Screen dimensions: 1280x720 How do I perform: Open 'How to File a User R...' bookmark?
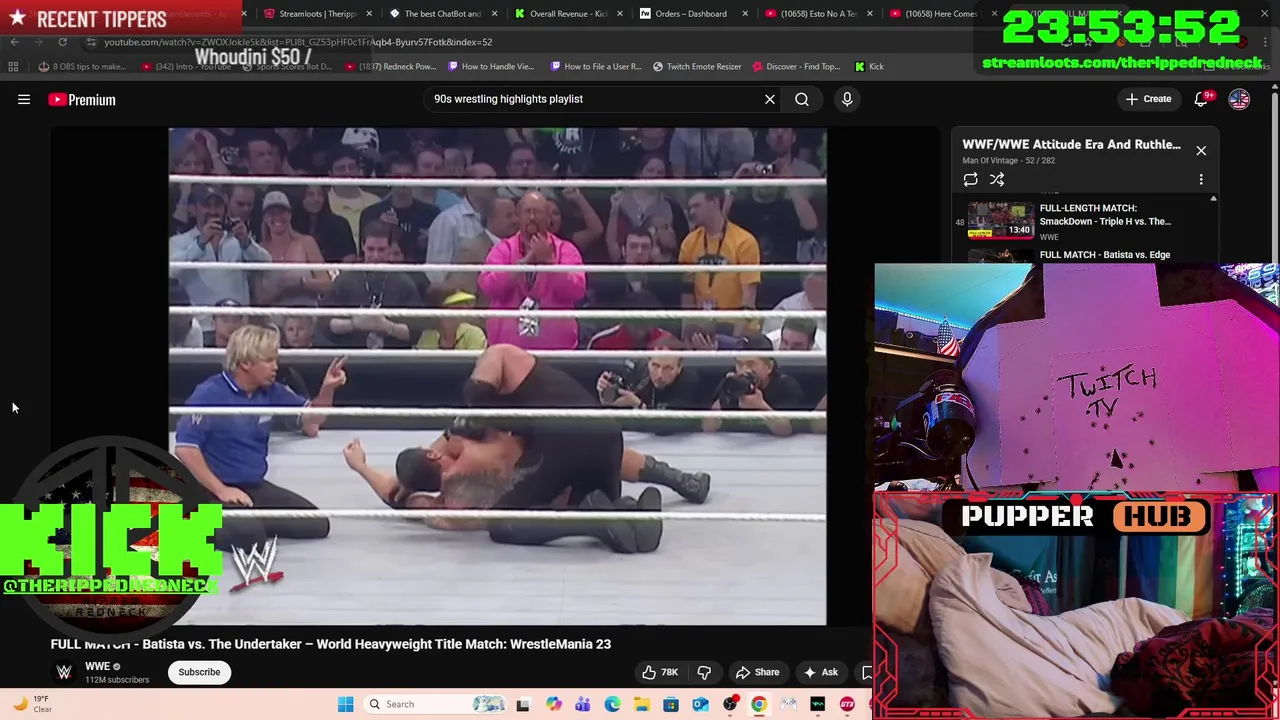(x=596, y=66)
